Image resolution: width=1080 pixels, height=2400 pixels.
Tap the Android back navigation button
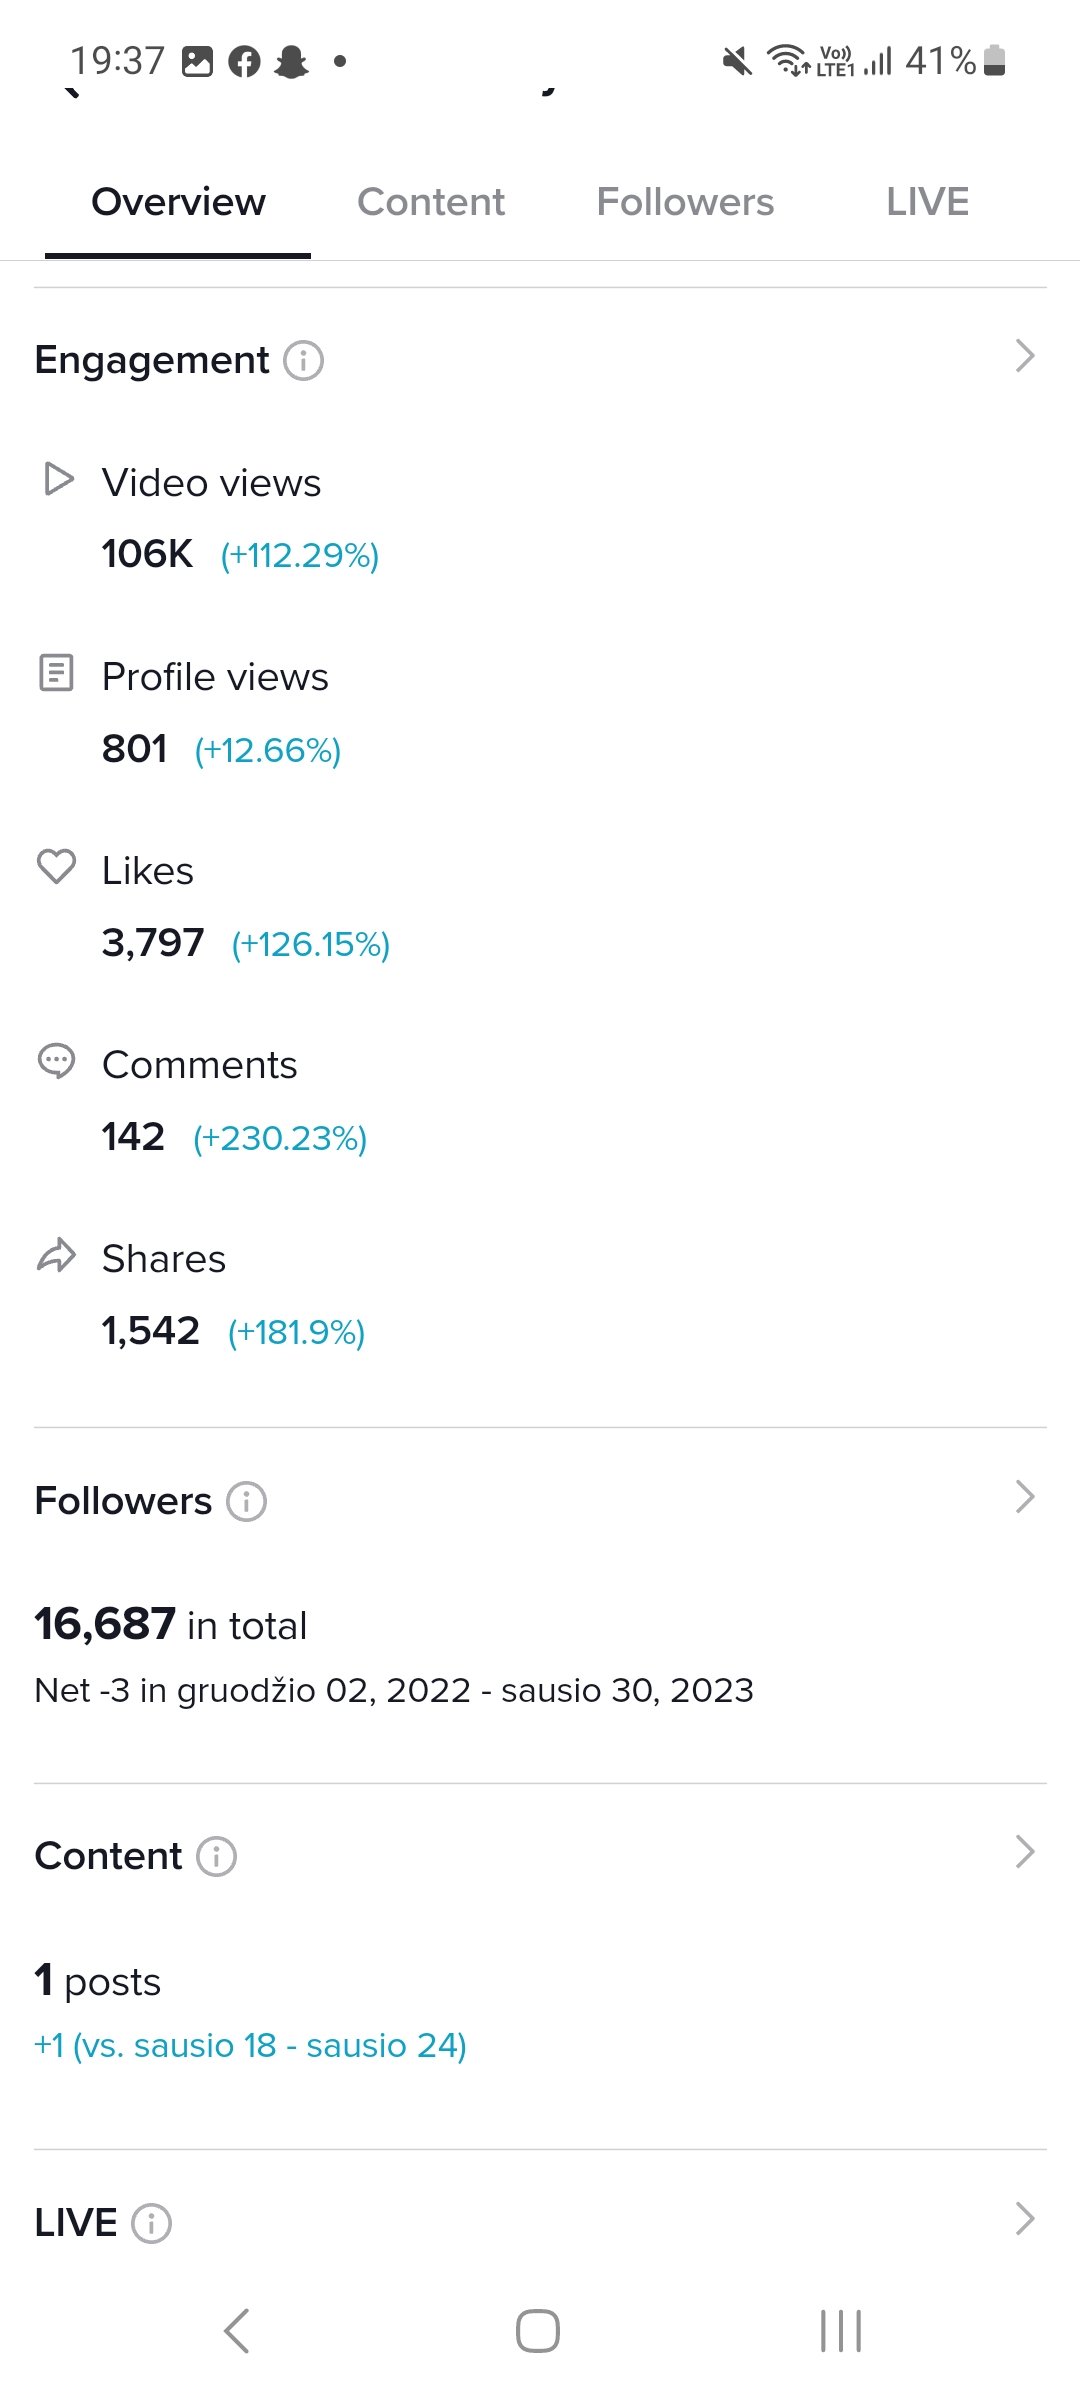tap(237, 2331)
